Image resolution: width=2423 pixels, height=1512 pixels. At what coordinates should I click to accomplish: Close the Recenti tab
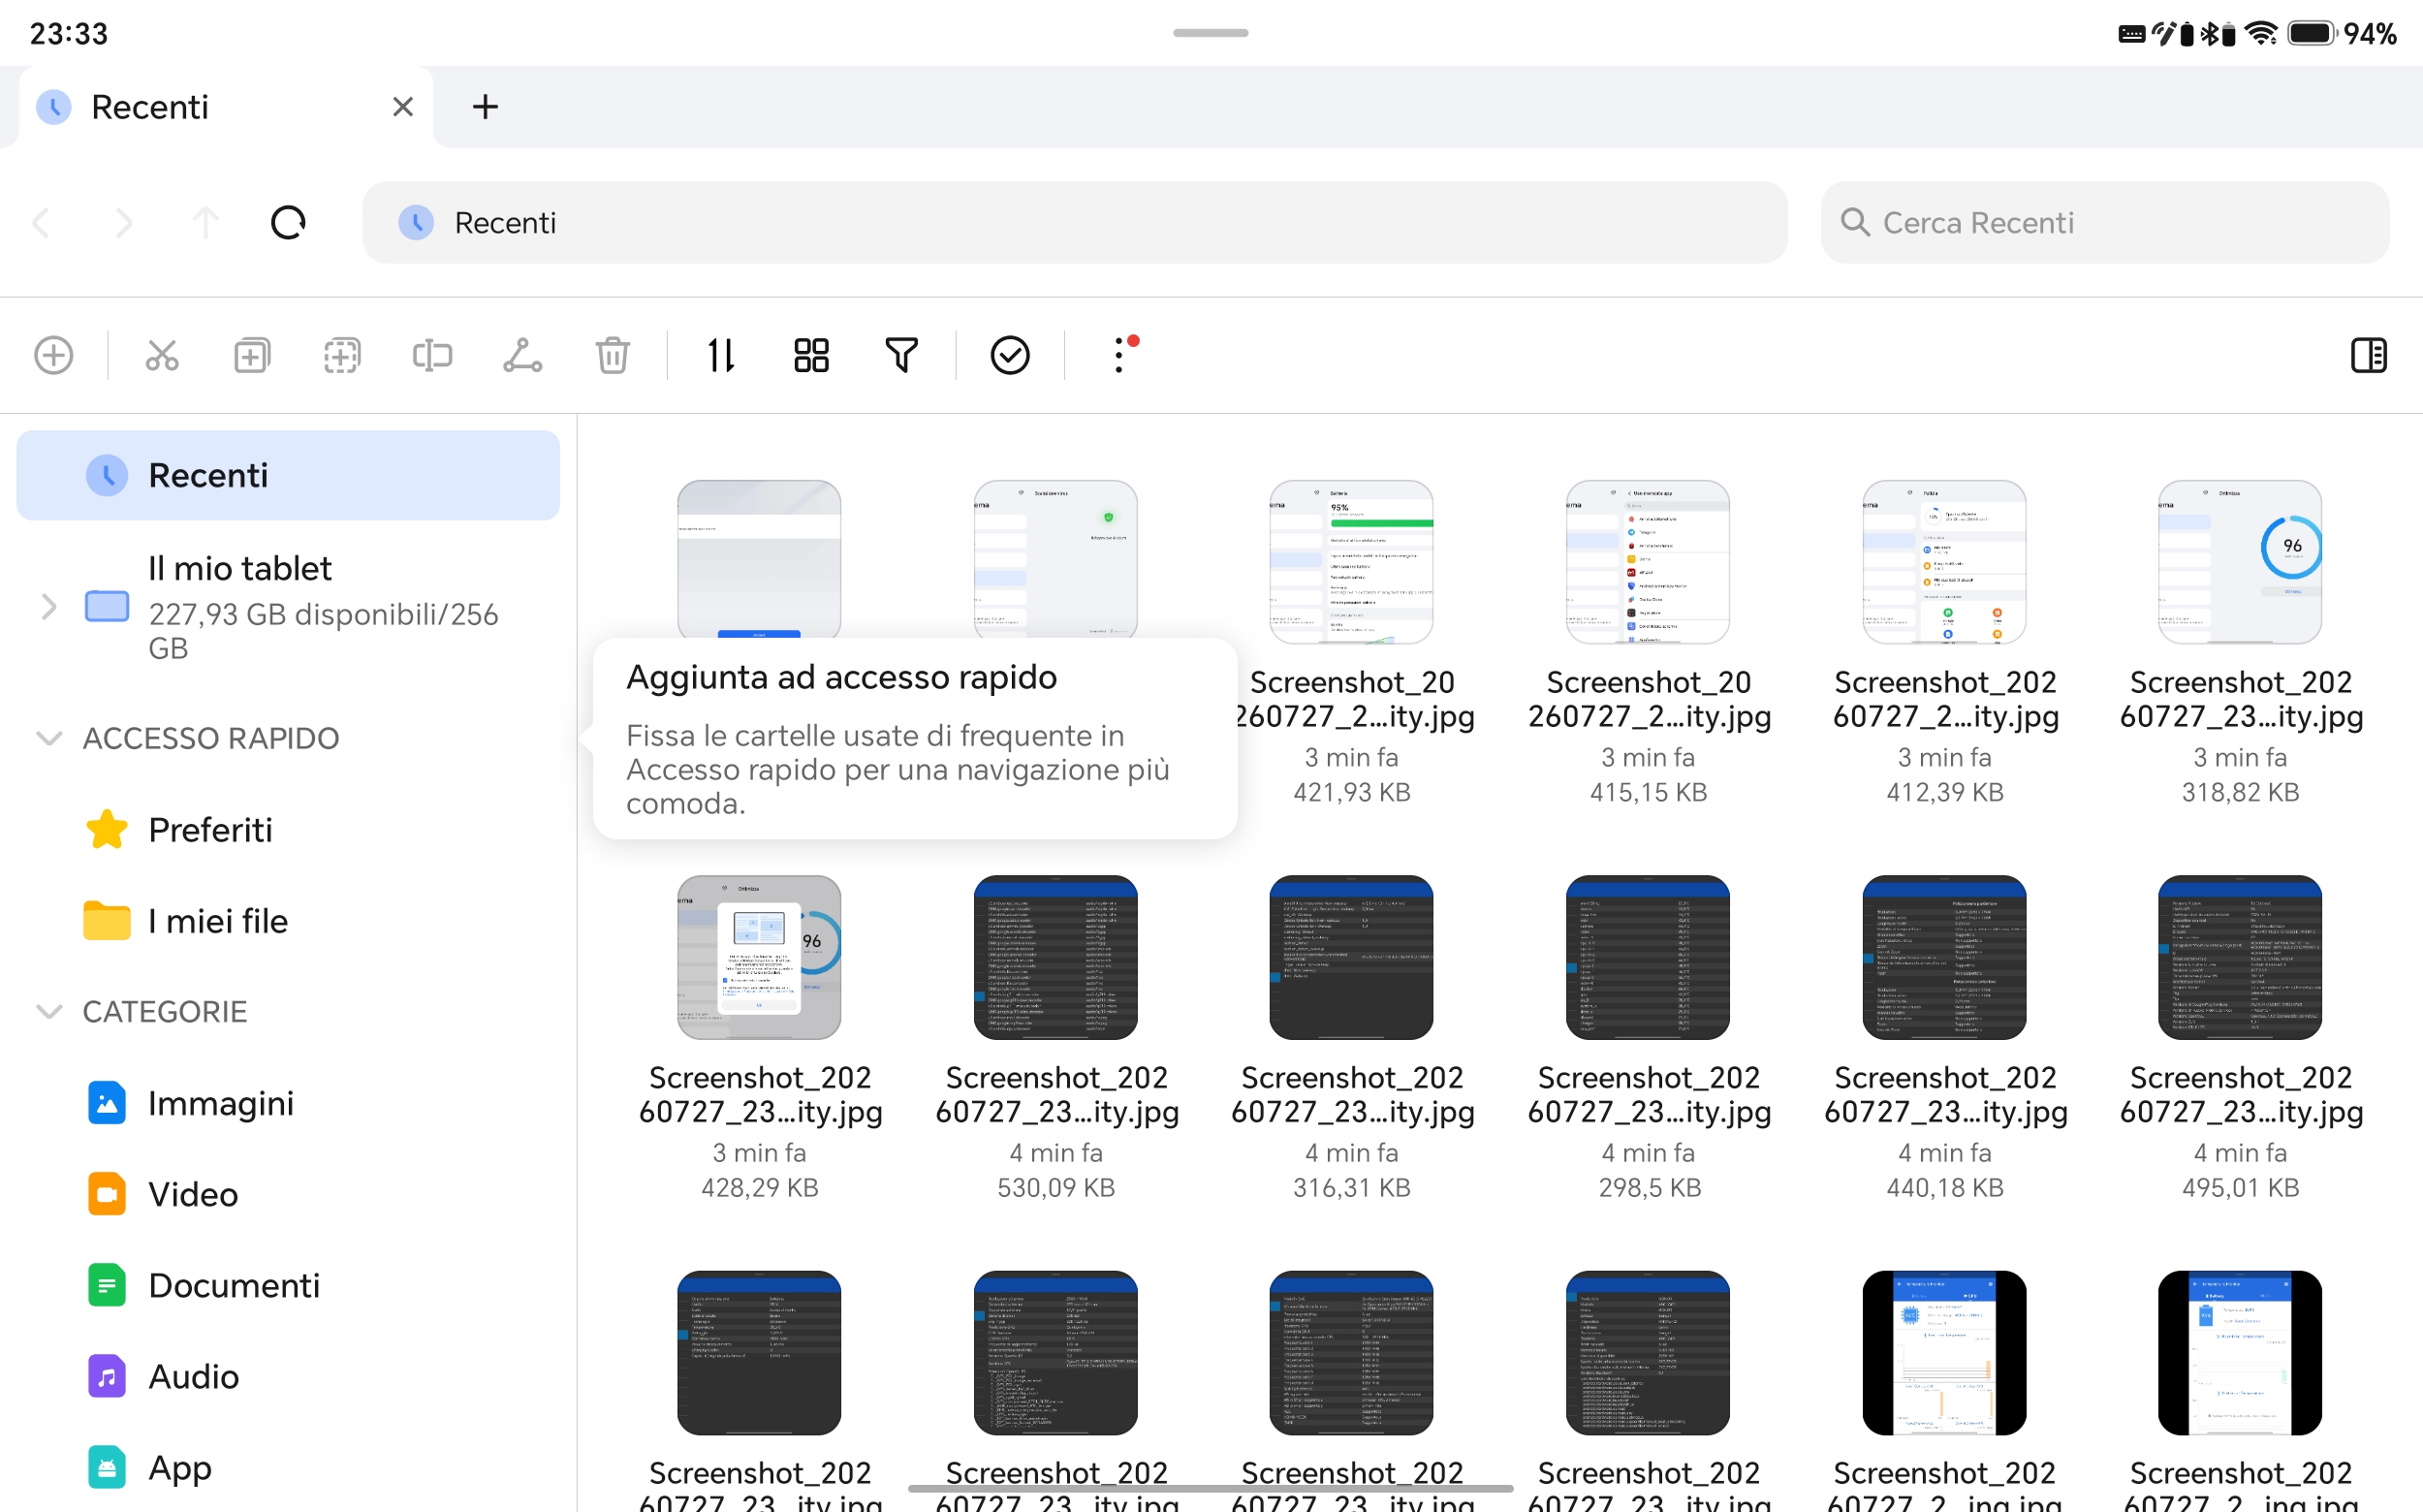pos(403,107)
